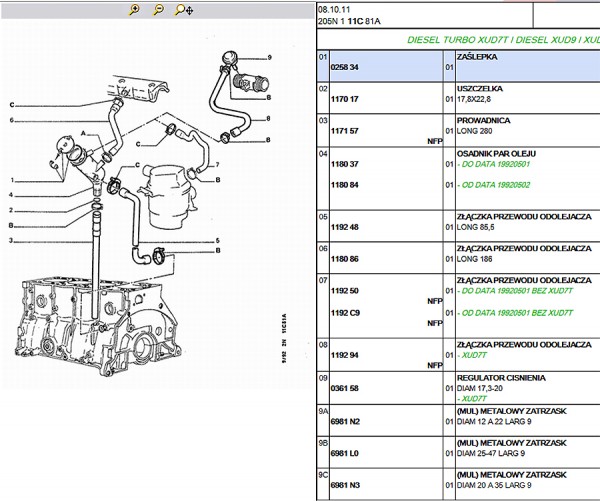Click the zoom out magnifier icon

pos(158,10)
